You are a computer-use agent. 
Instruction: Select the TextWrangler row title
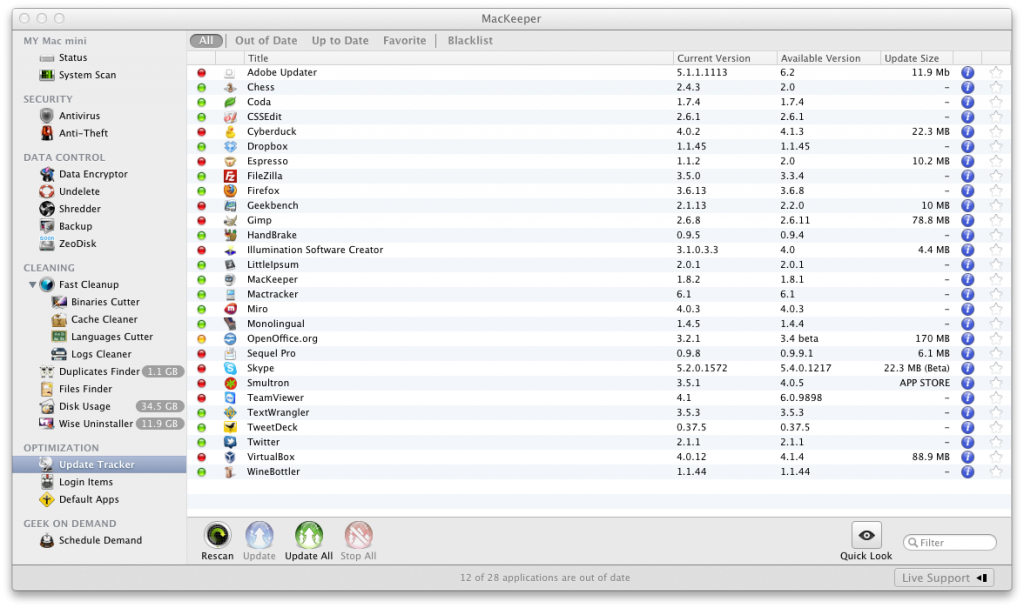278,413
